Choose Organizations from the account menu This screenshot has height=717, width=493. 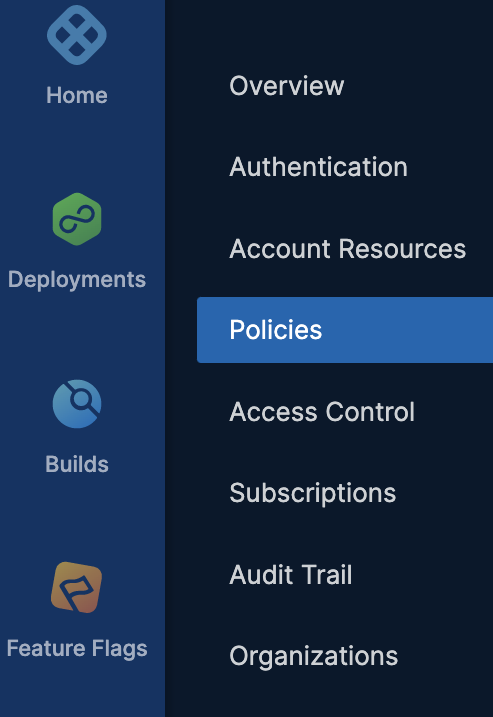(313, 657)
